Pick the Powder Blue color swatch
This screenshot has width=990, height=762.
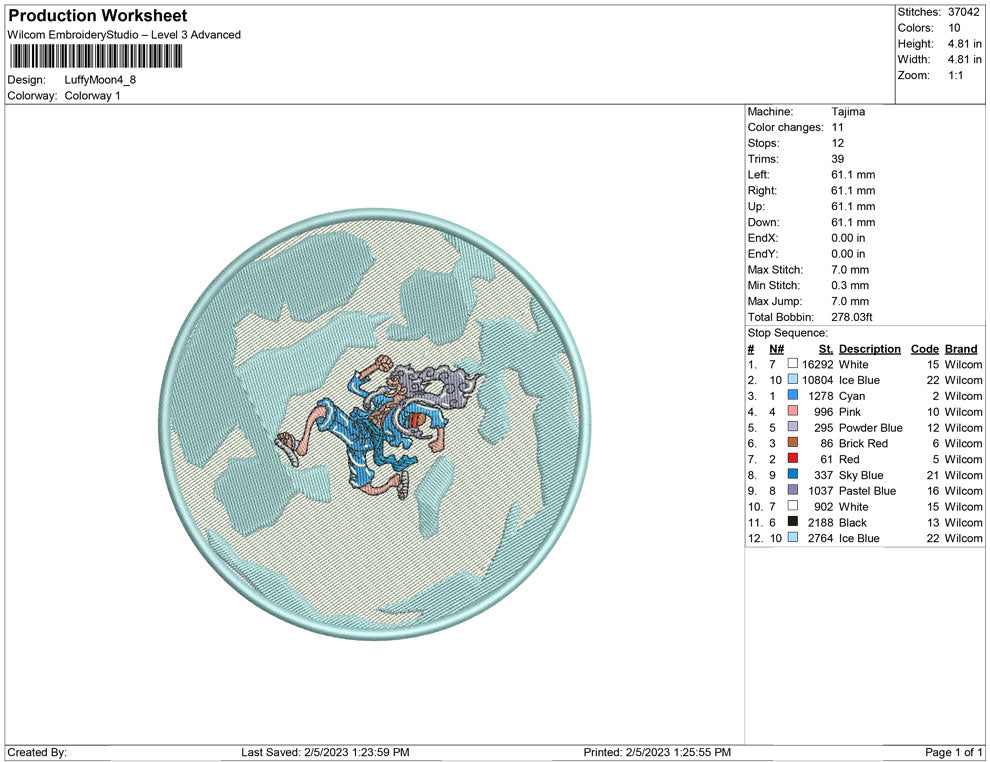(x=792, y=428)
